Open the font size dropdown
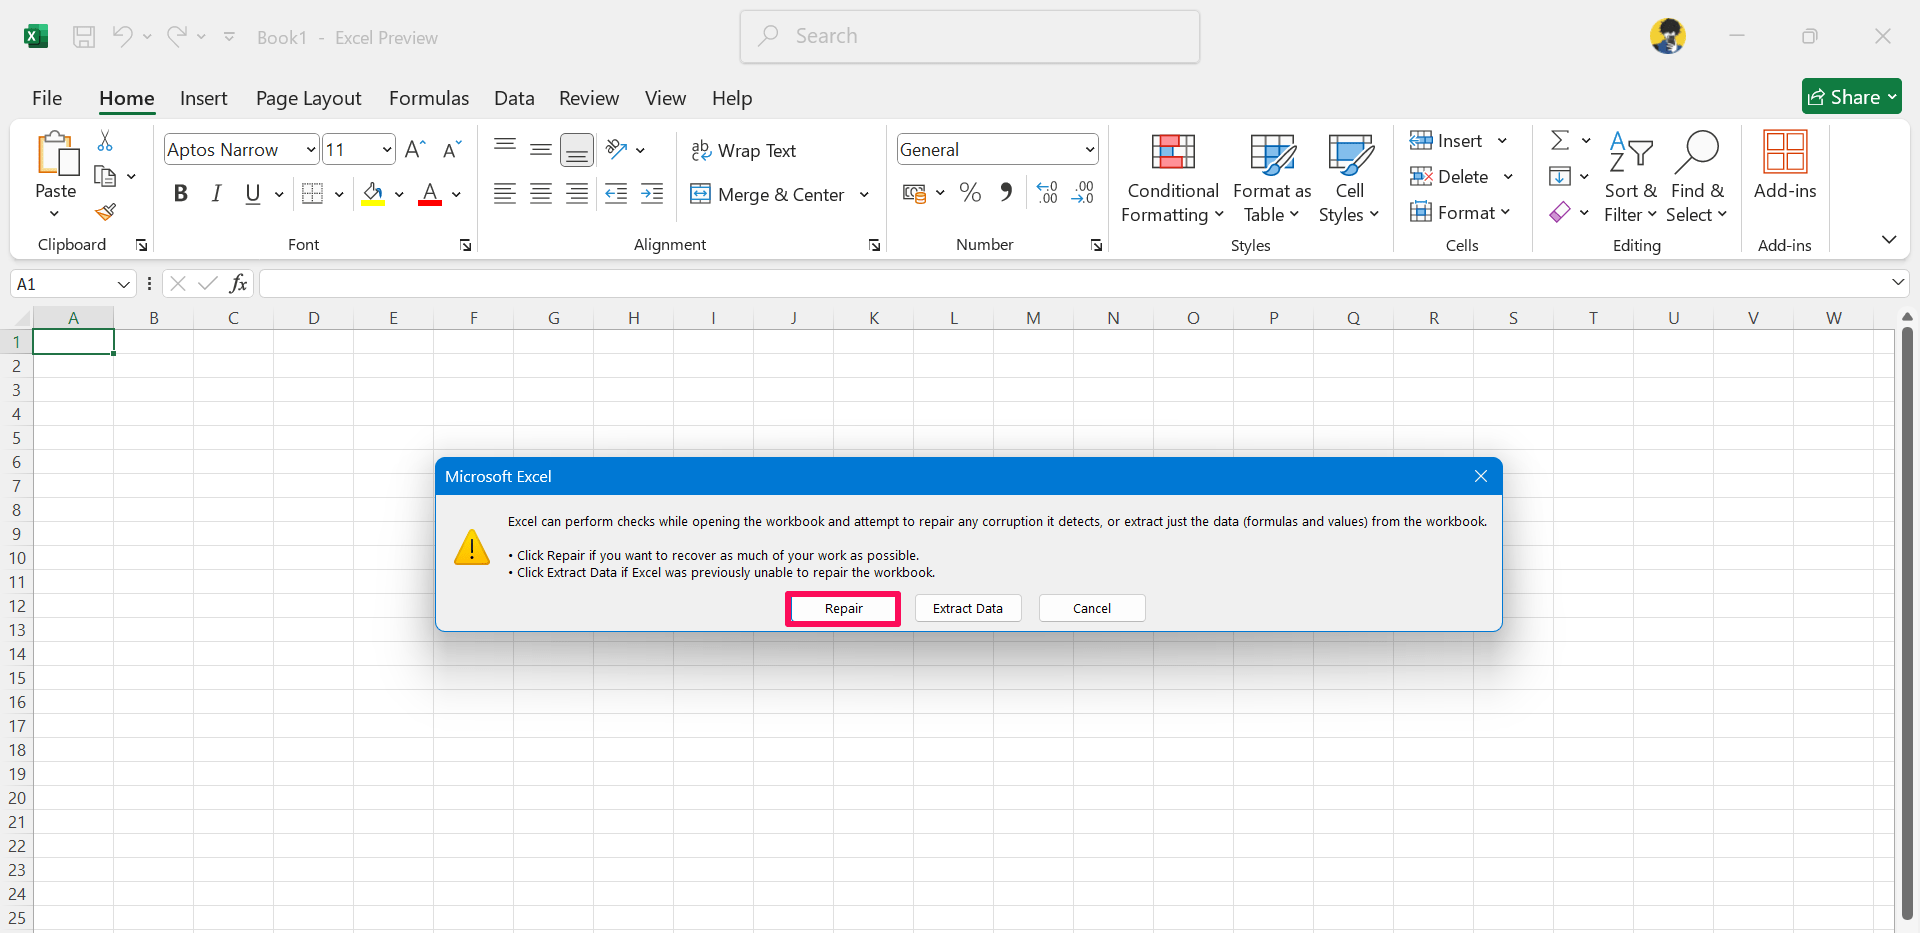This screenshot has height=933, width=1920. tap(387, 150)
